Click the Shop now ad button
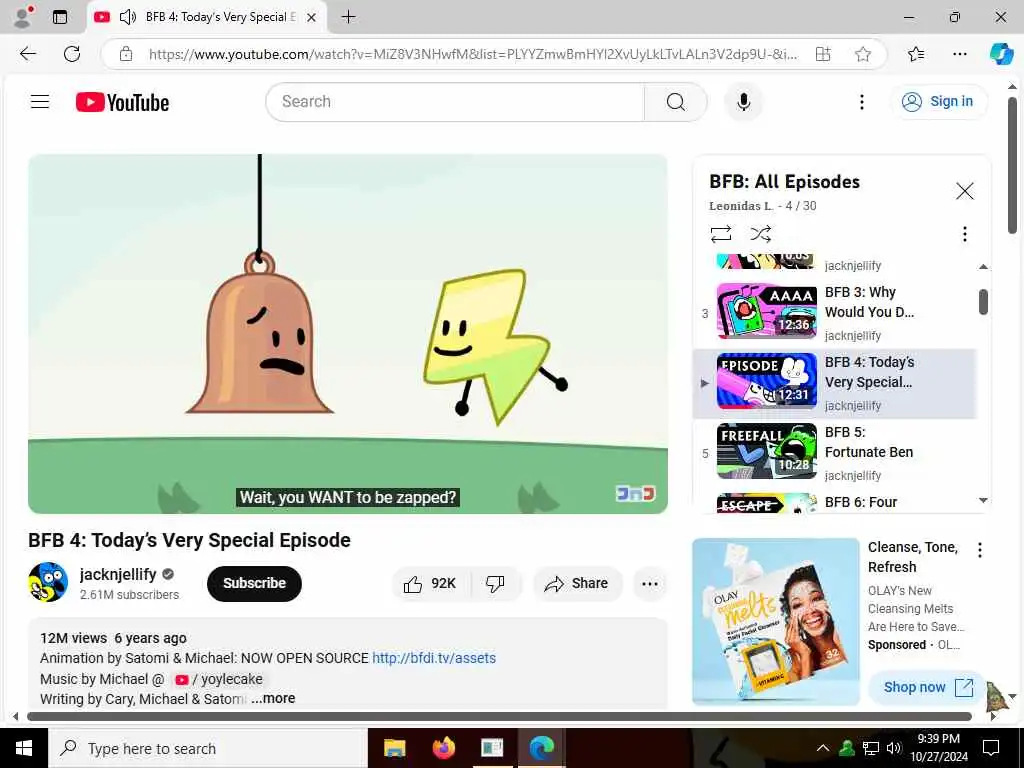Viewport: 1024px width, 768px height. [x=927, y=687]
